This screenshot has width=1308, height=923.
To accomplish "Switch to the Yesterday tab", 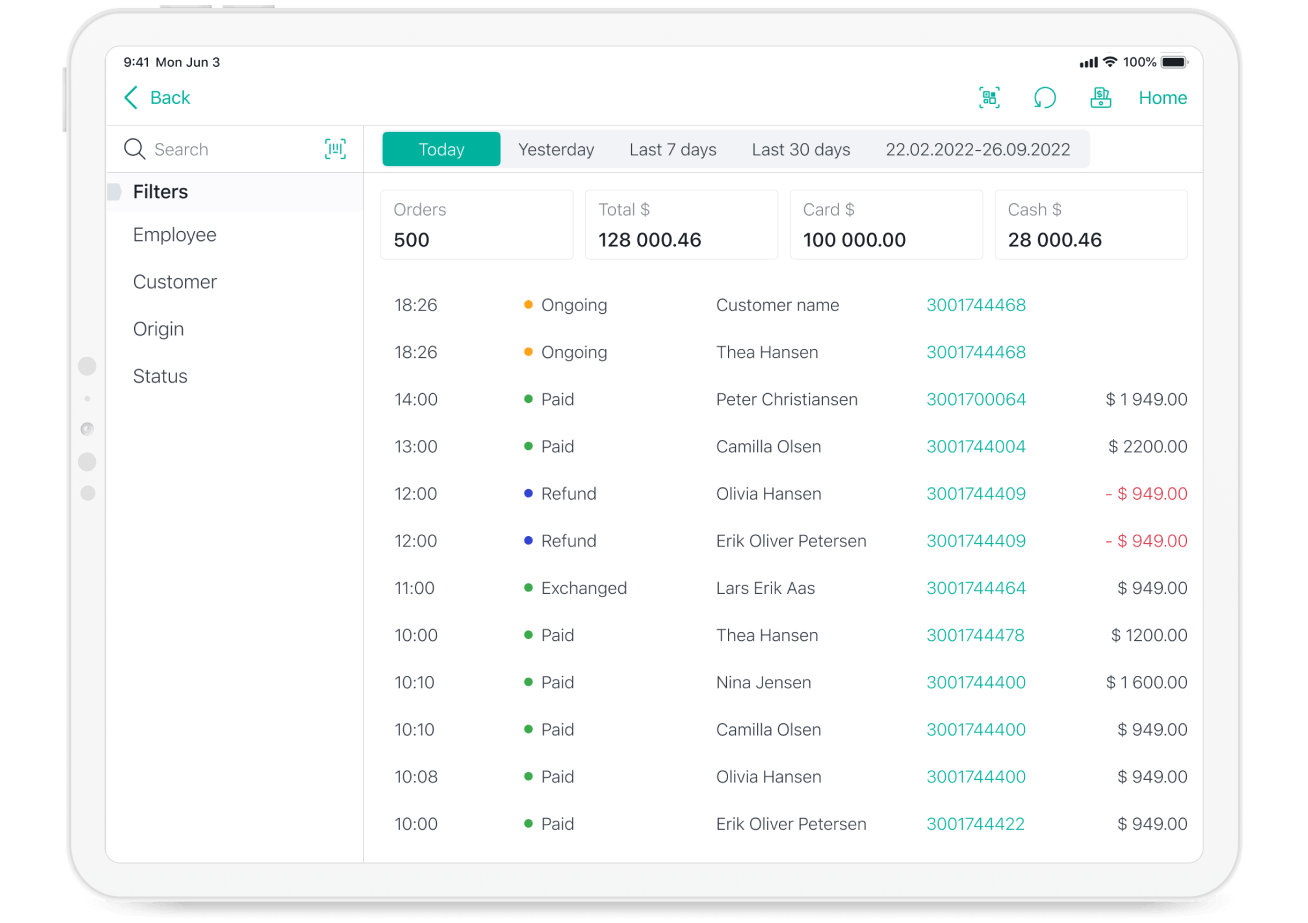I will (556, 149).
